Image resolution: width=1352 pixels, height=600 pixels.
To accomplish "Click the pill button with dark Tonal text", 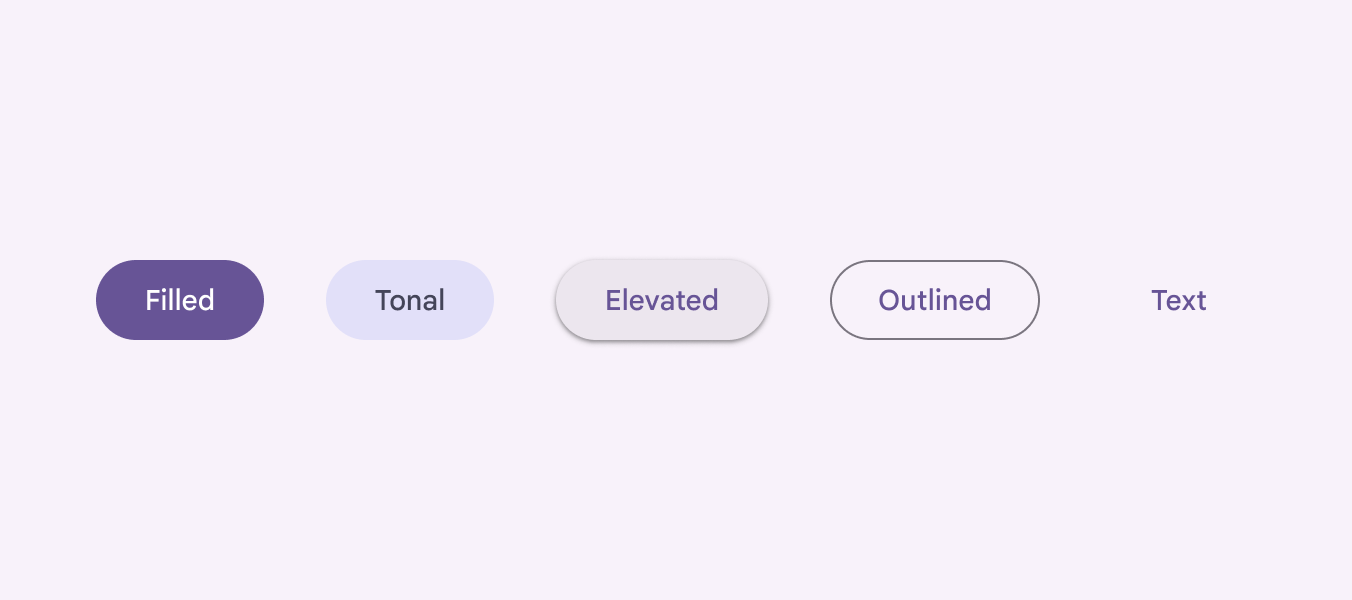I will [410, 300].
